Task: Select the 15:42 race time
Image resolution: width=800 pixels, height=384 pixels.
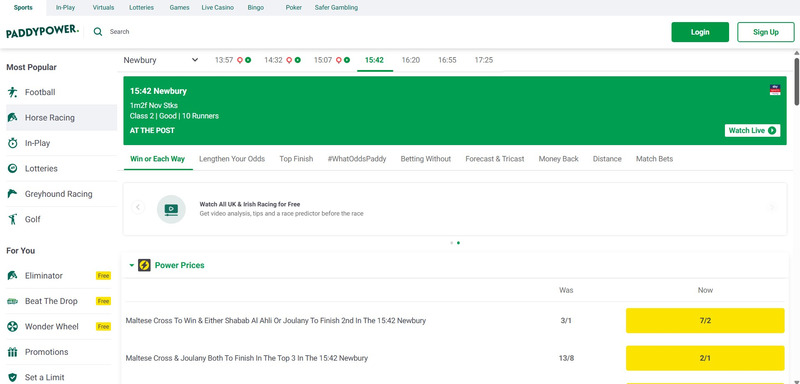Action: [374, 60]
